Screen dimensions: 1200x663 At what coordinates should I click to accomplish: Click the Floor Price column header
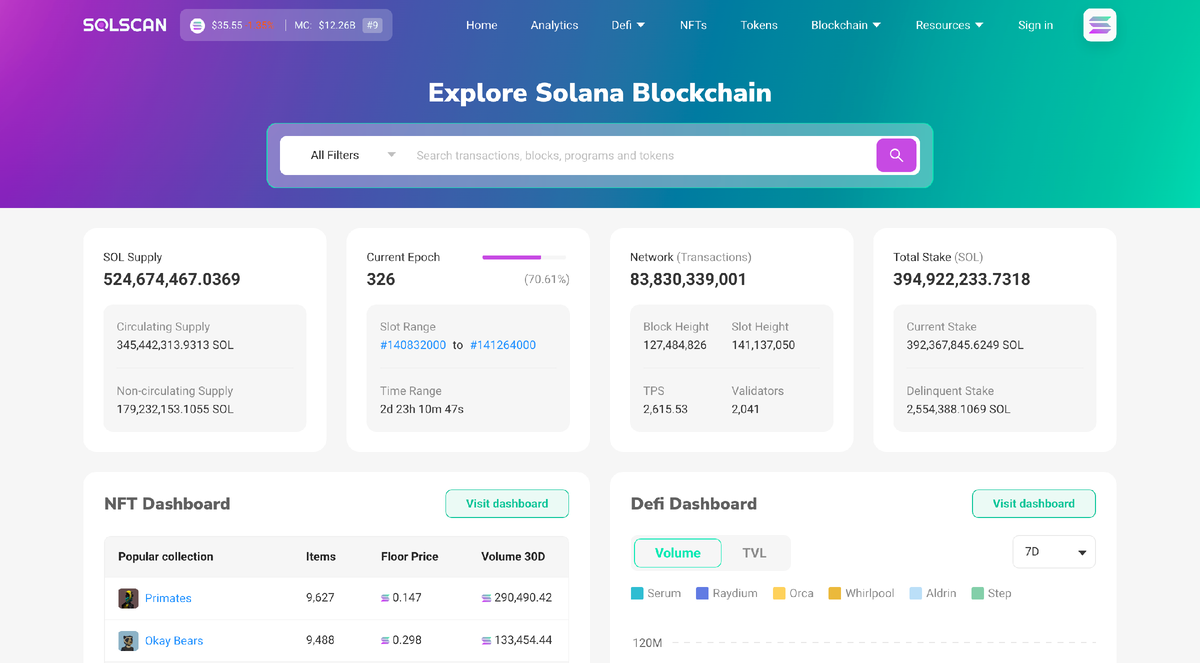coord(410,557)
